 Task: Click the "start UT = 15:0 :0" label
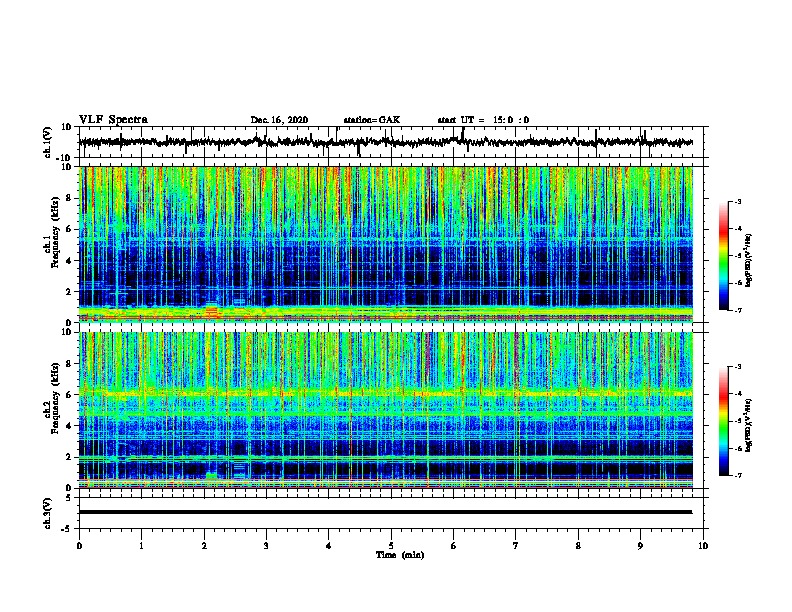(x=483, y=120)
